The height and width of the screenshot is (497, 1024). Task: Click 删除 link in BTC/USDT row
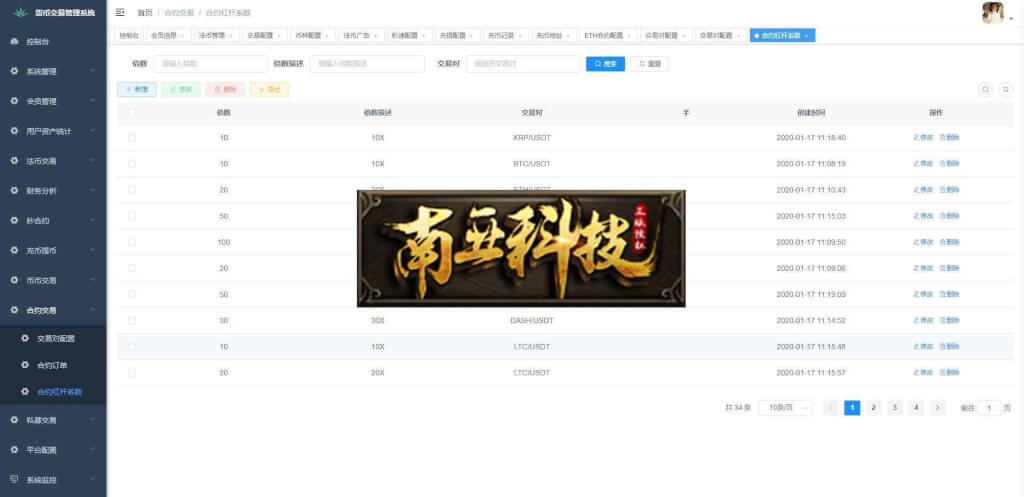pos(950,164)
